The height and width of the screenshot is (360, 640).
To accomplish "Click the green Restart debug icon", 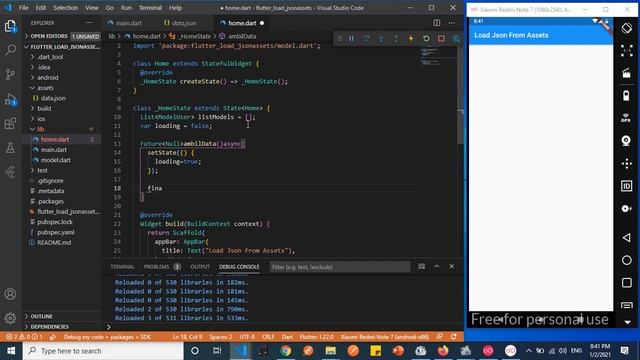I will tap(426, 38).
